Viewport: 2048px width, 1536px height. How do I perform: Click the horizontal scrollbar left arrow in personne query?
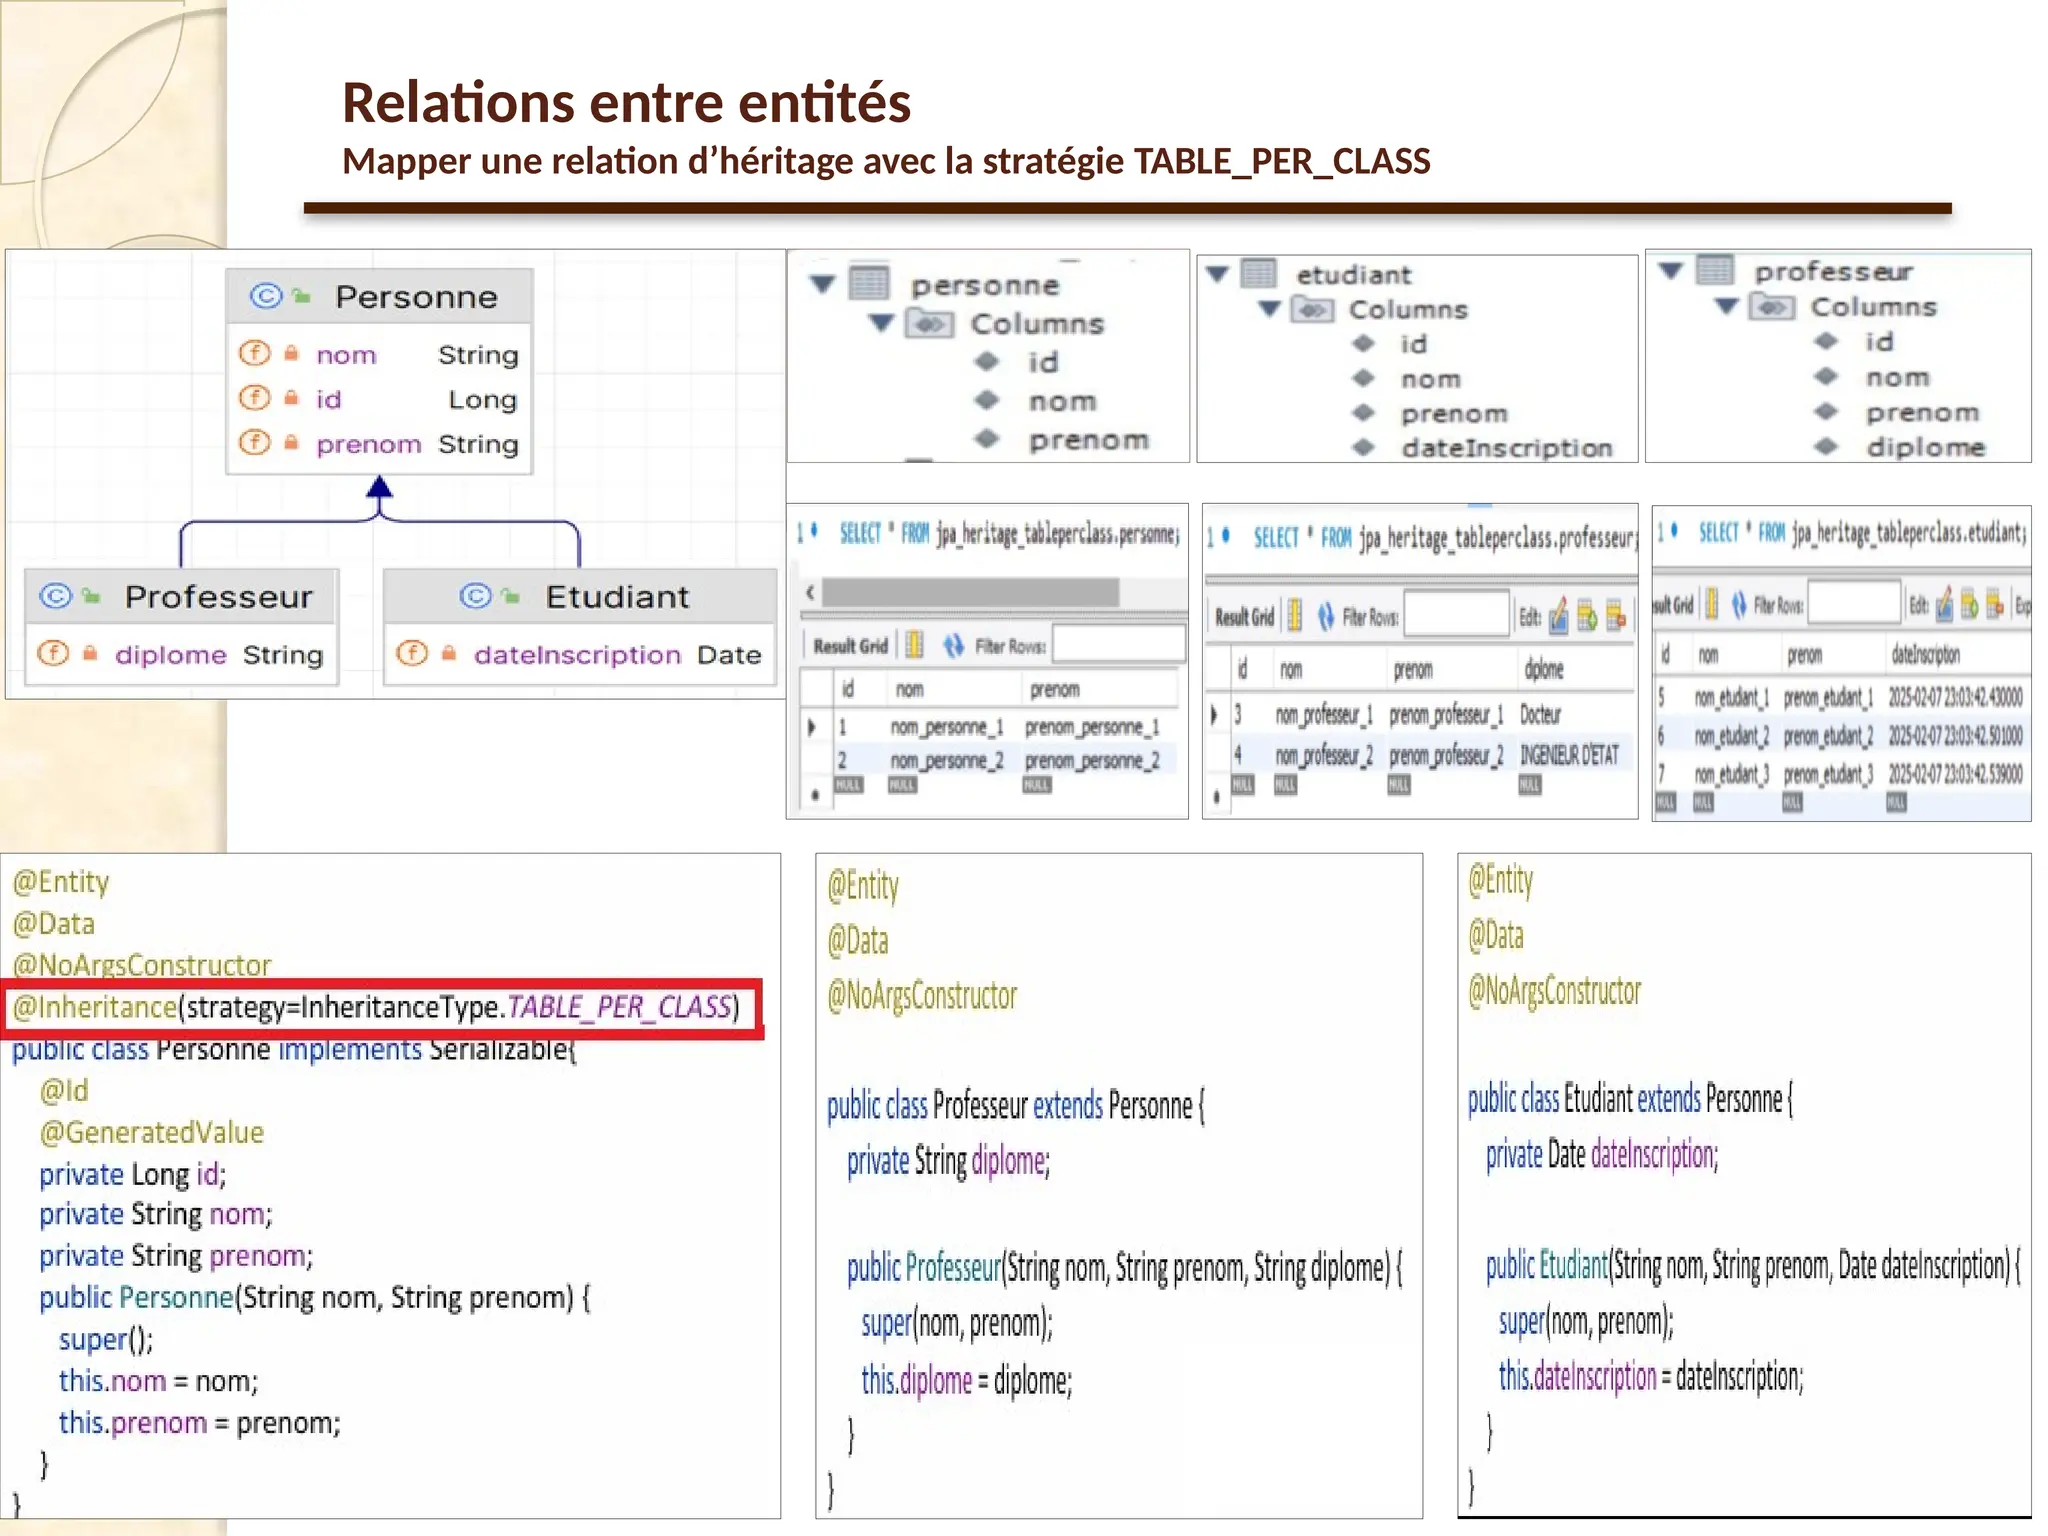[x=810, y=593]
